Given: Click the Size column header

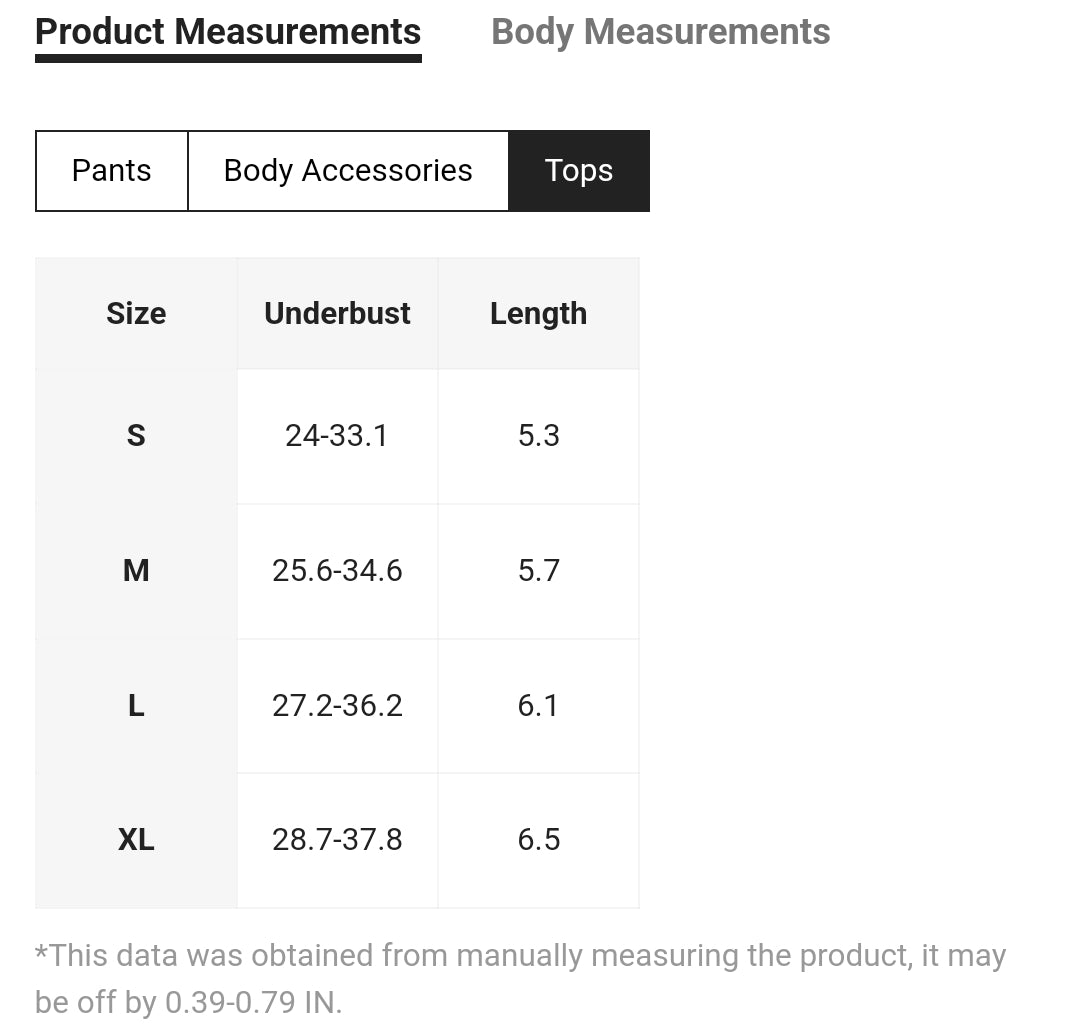Looking at the screenshot, I should point(136,313).
